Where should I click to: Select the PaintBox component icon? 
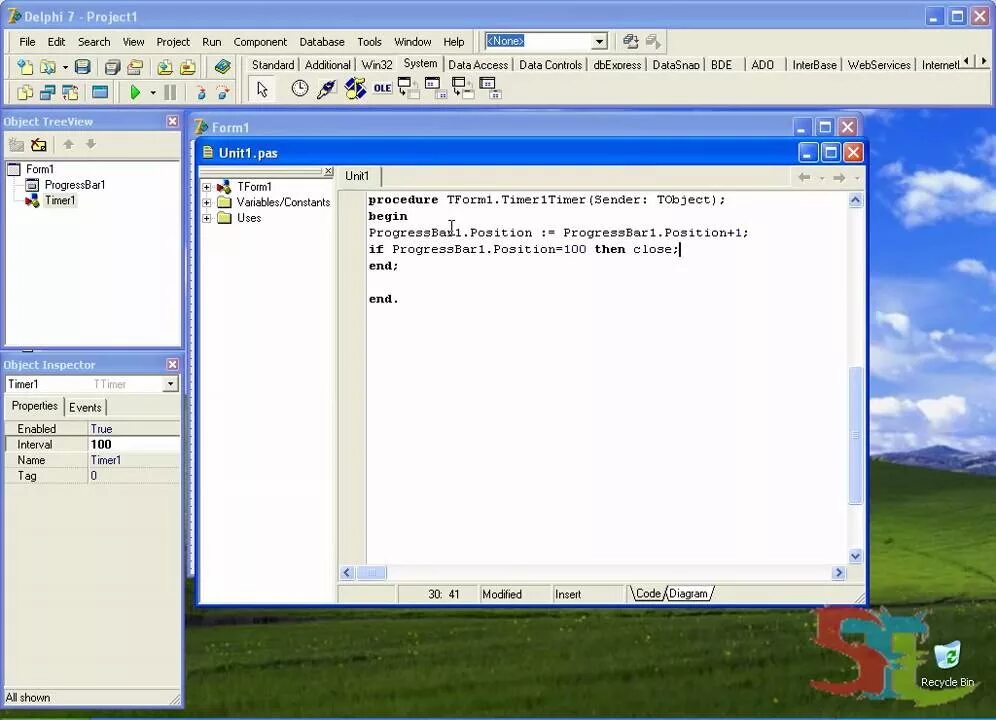pos(326,89)
